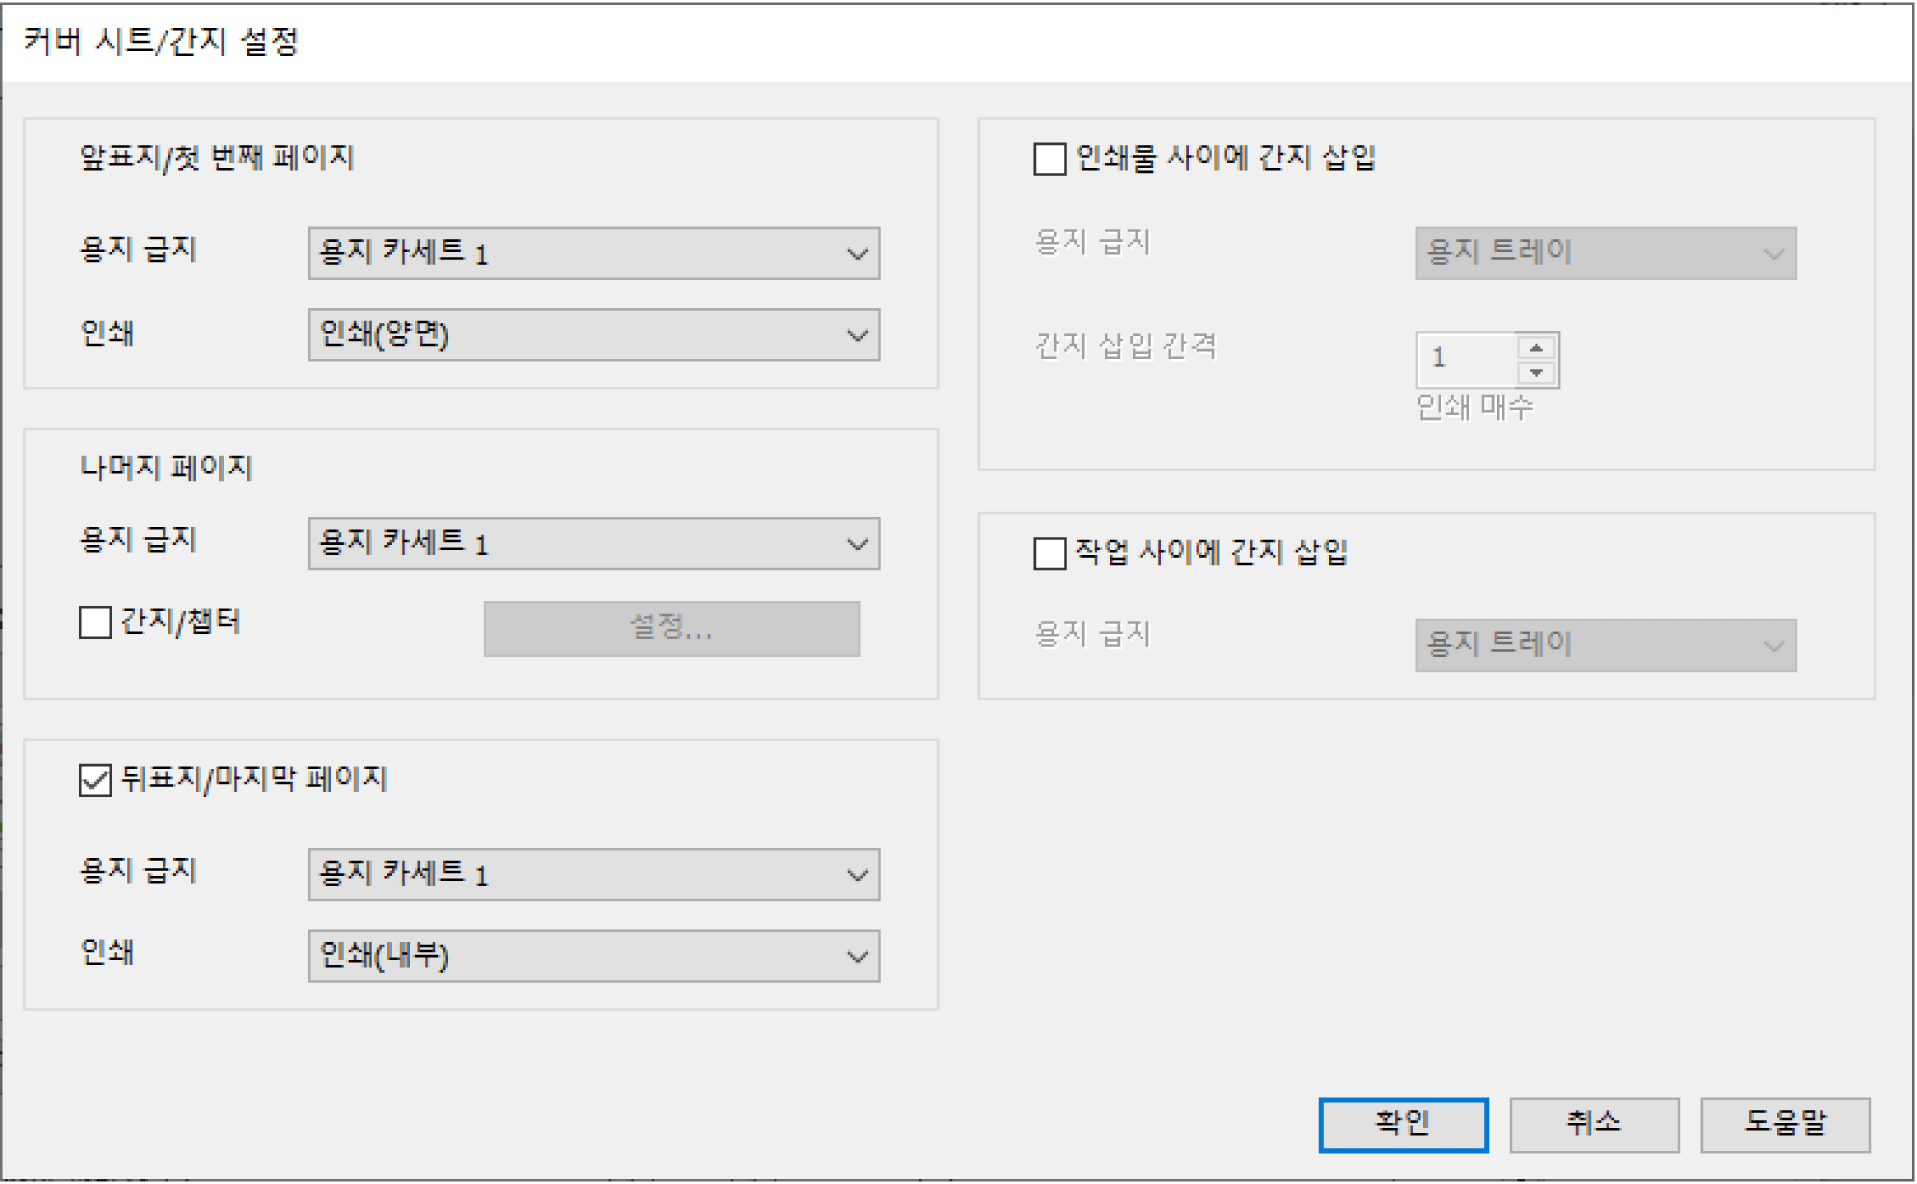Click the 취소 button
Image resolution: width=1917 pixels, height=1184 pixels.
pyautogui.click(x=1593, y=1124)
